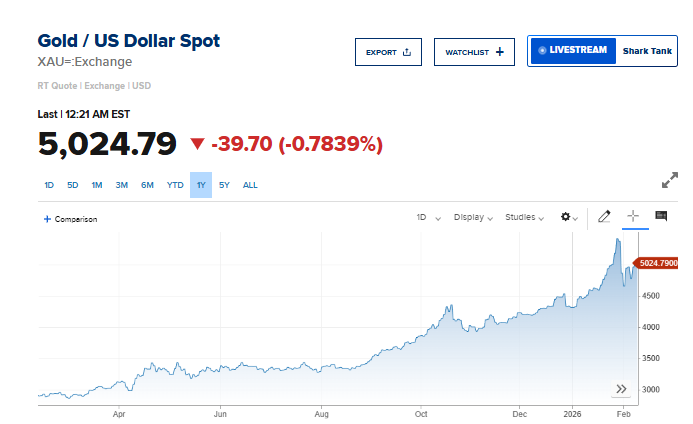The image size is (693, 424).
Task: Switch to 6M time range
Action: (147, 185)
